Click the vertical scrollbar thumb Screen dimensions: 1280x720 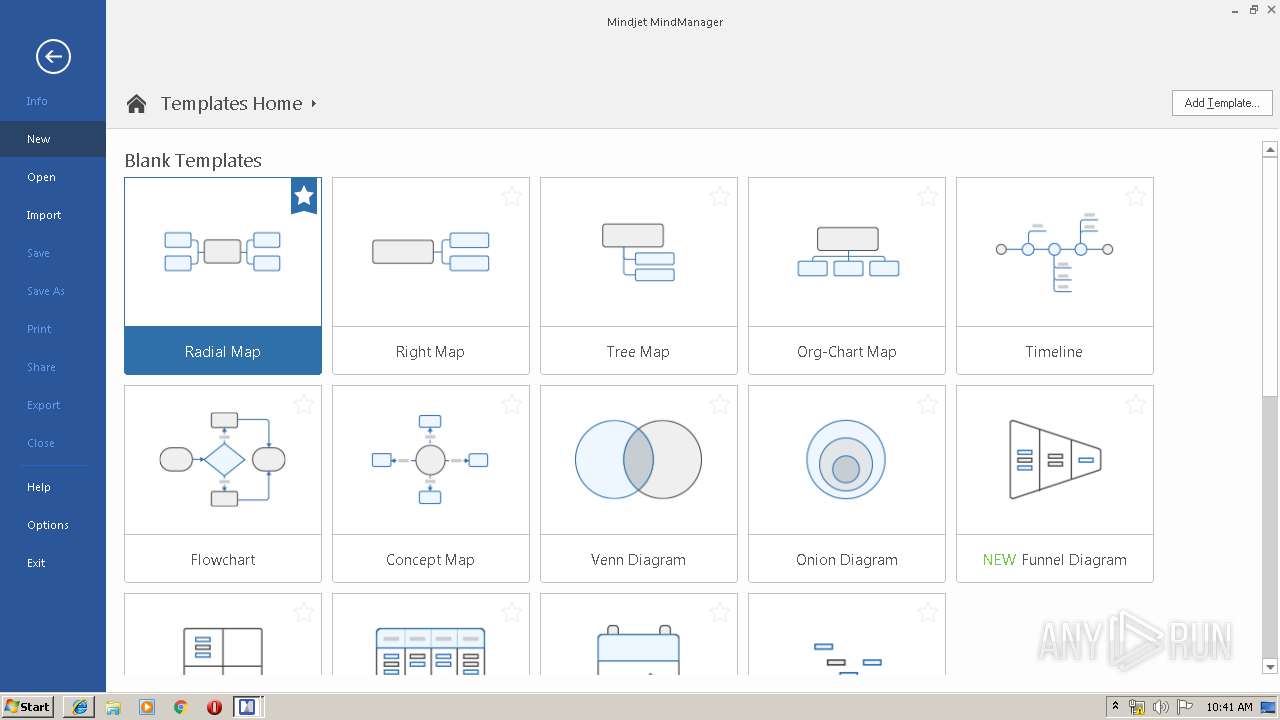(1270, 276)
